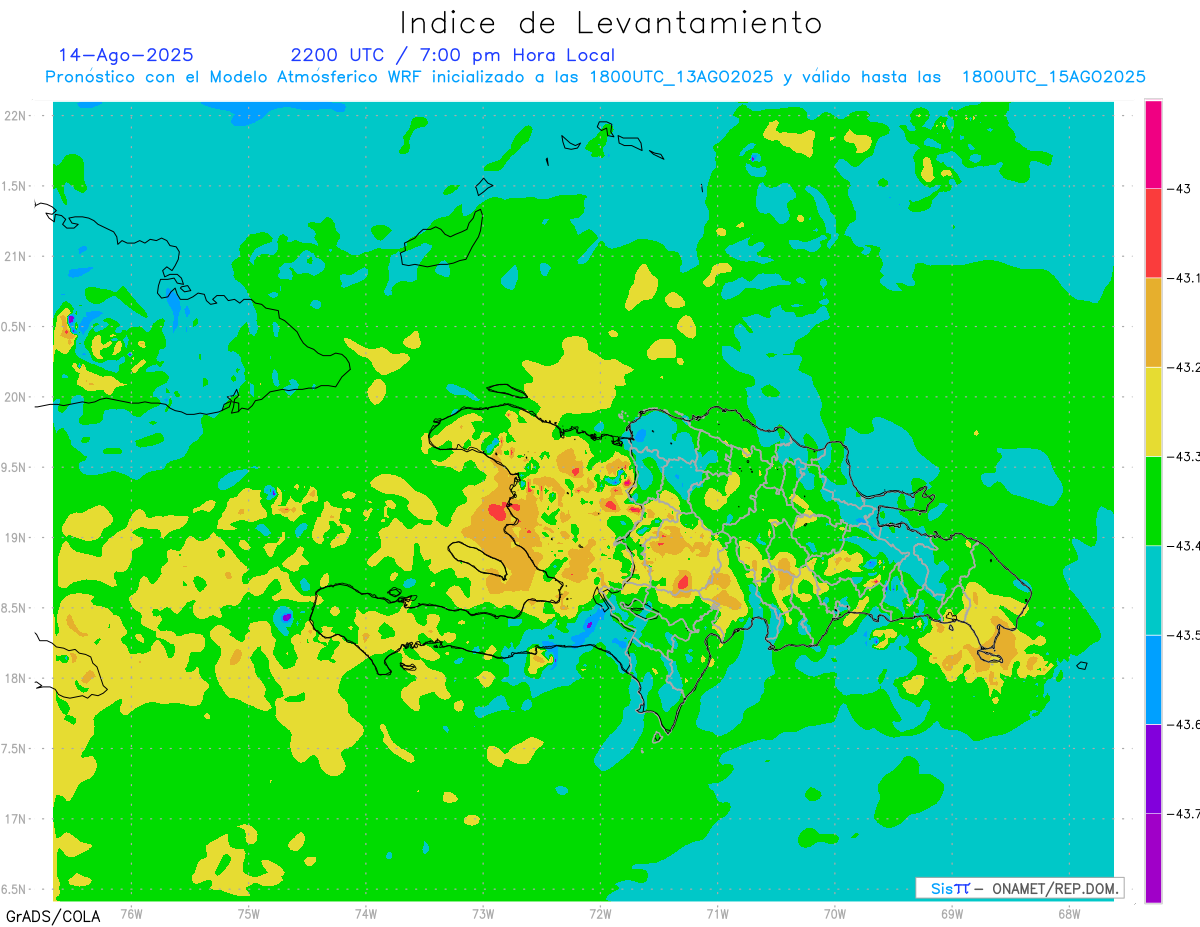Click the "-43.4" legend value

[x=1183, y=545]
